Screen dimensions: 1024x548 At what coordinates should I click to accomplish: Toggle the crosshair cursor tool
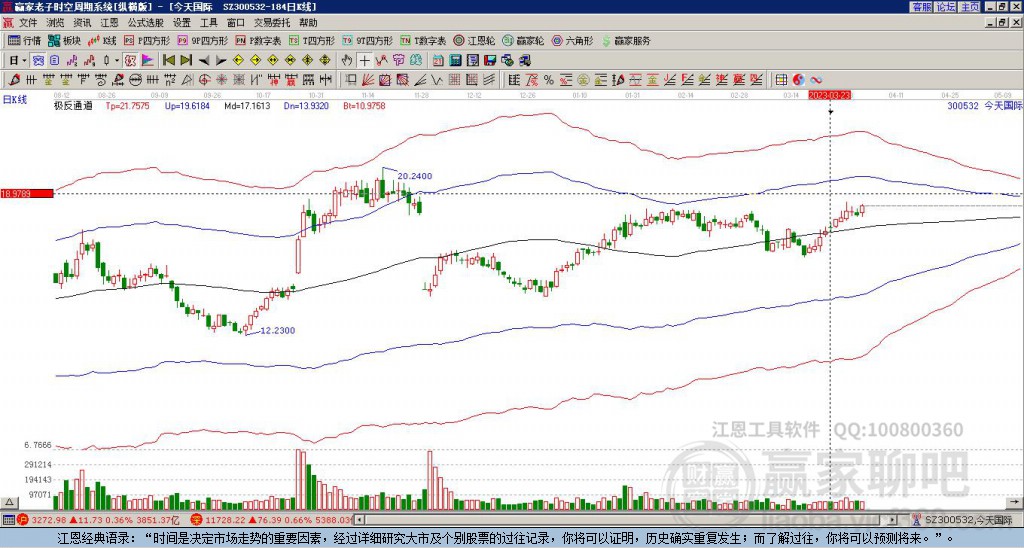point(364,61)
